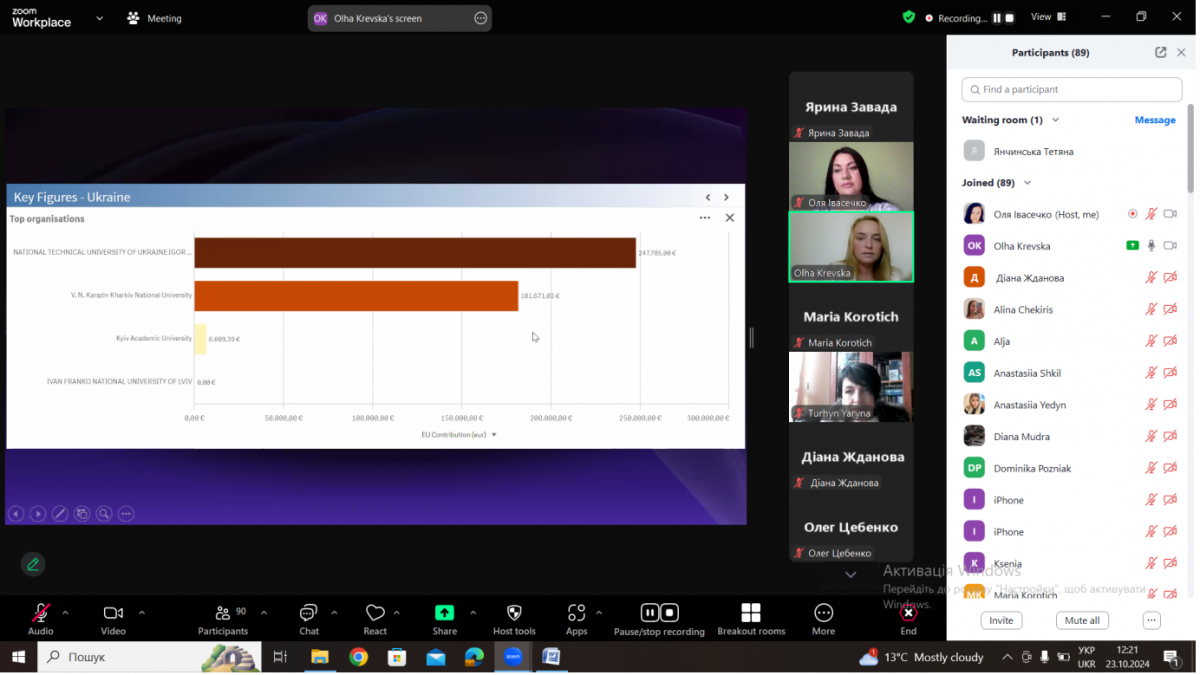Click the Find a participant search field

tap(1070, 90)
